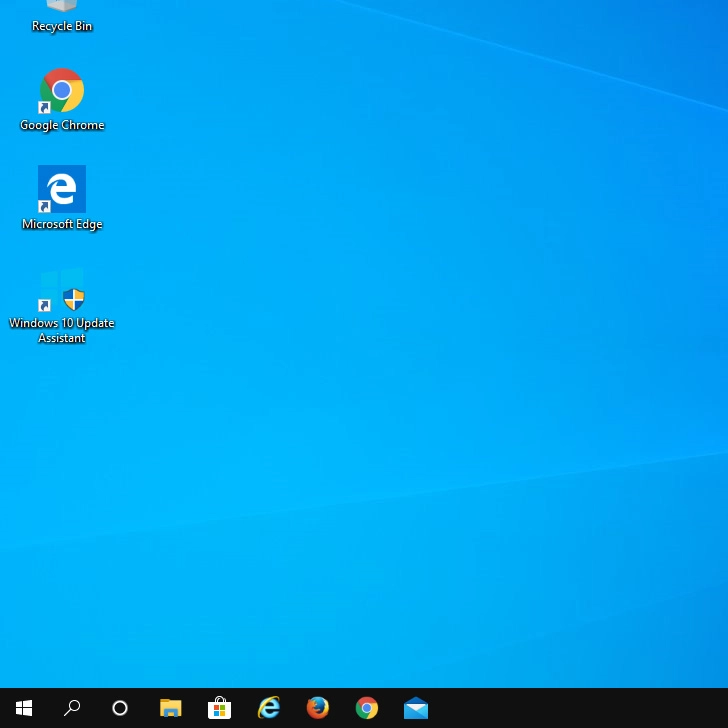
Task: Click empty taskbar space right of Mail
Action: point(580,708)
